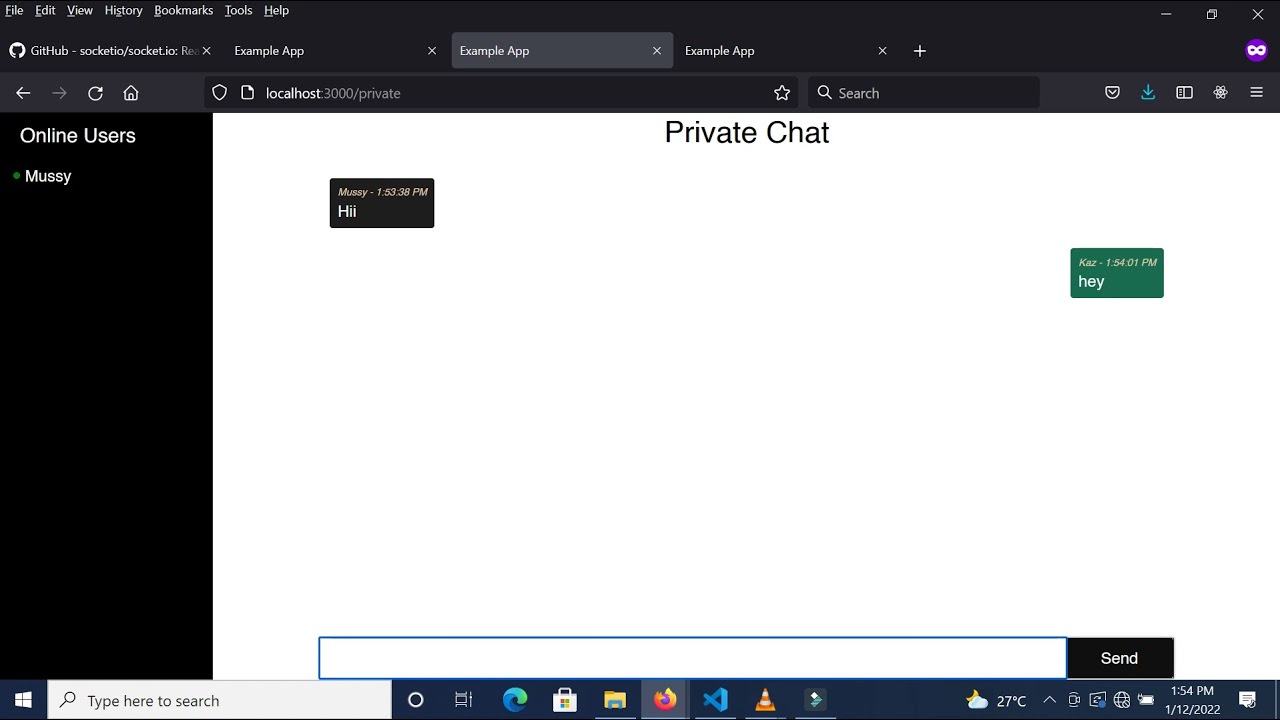Open the Windows notification center

[1248, 700]
